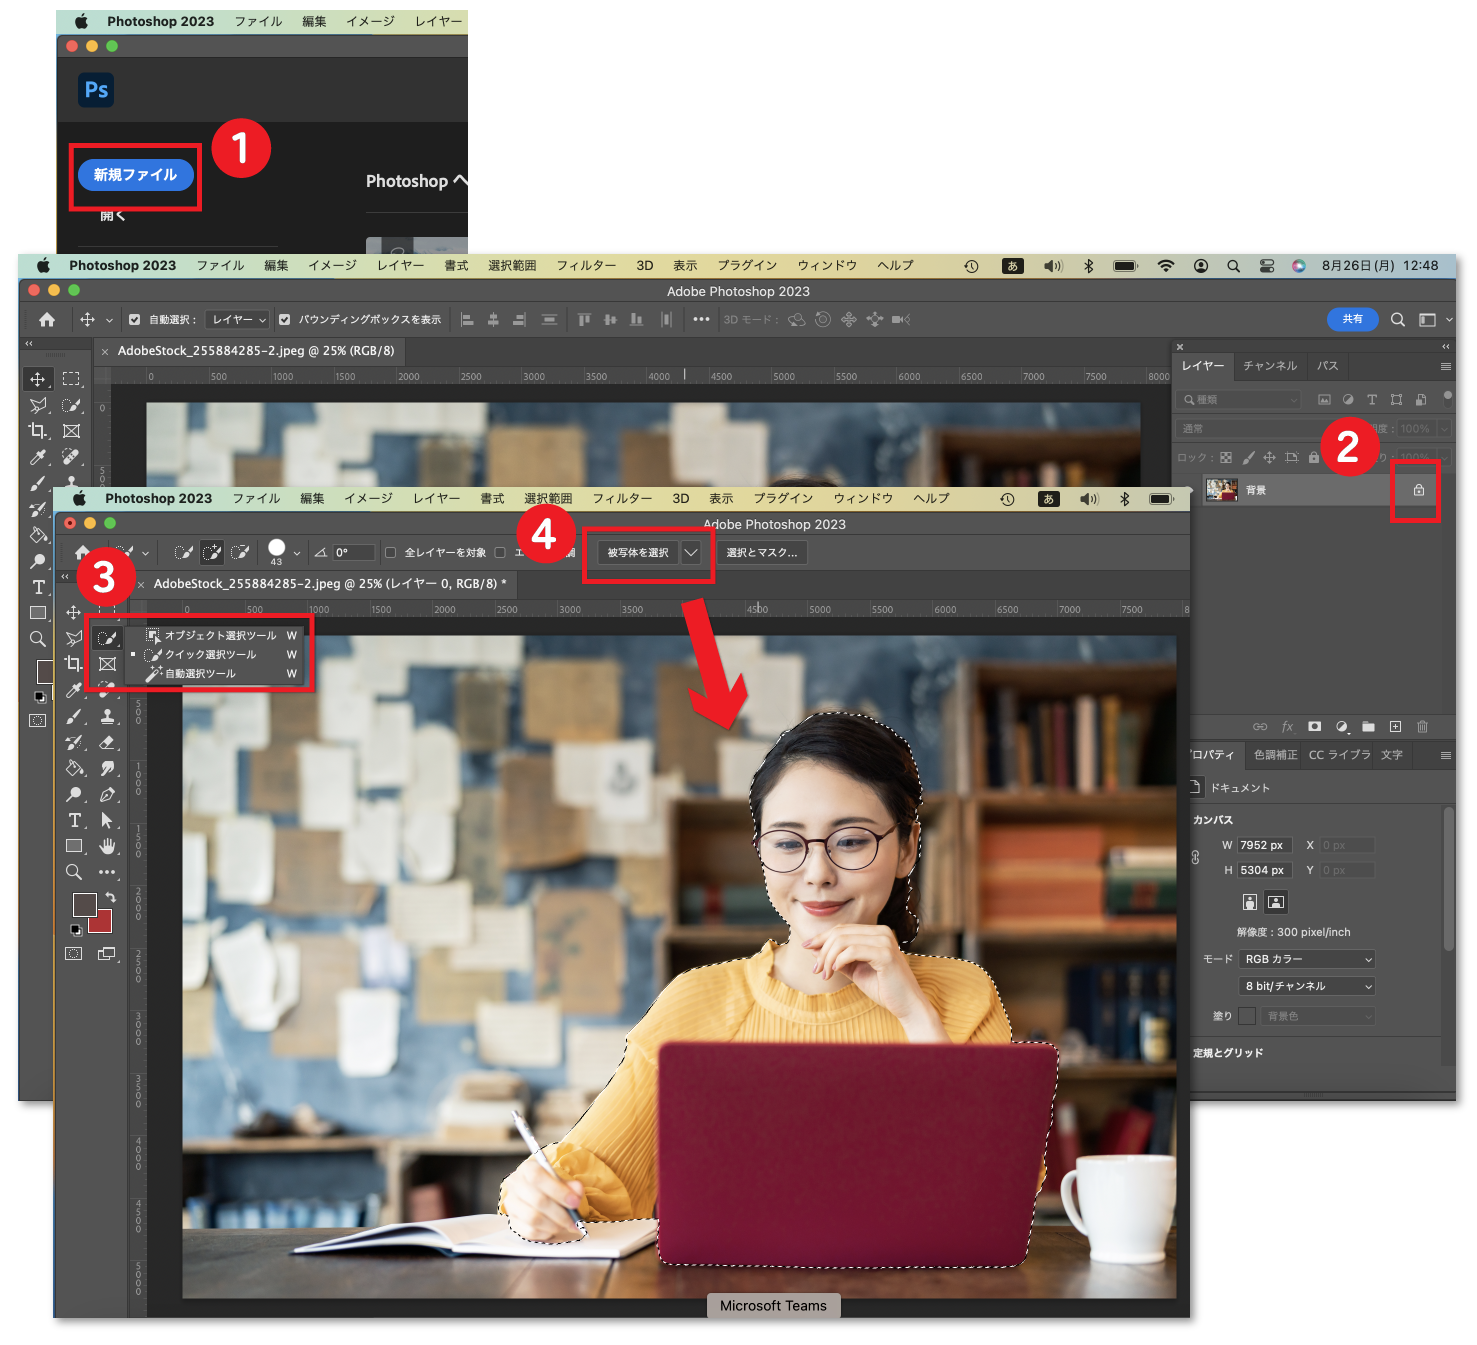Enable Add to selection mode in options bar

click(212, 553)
